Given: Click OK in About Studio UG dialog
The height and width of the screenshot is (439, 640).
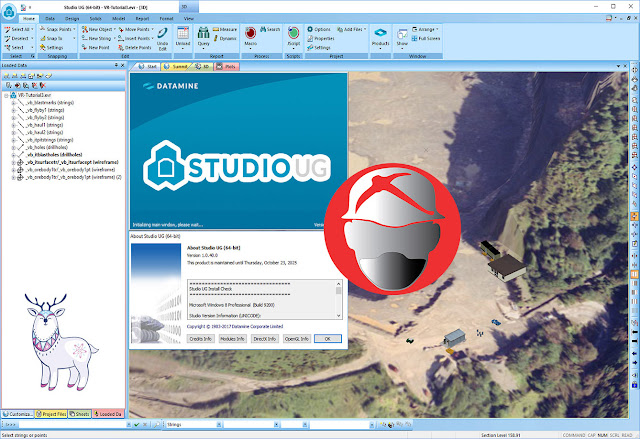Looking at the screenshot, I should click(328, 339).
